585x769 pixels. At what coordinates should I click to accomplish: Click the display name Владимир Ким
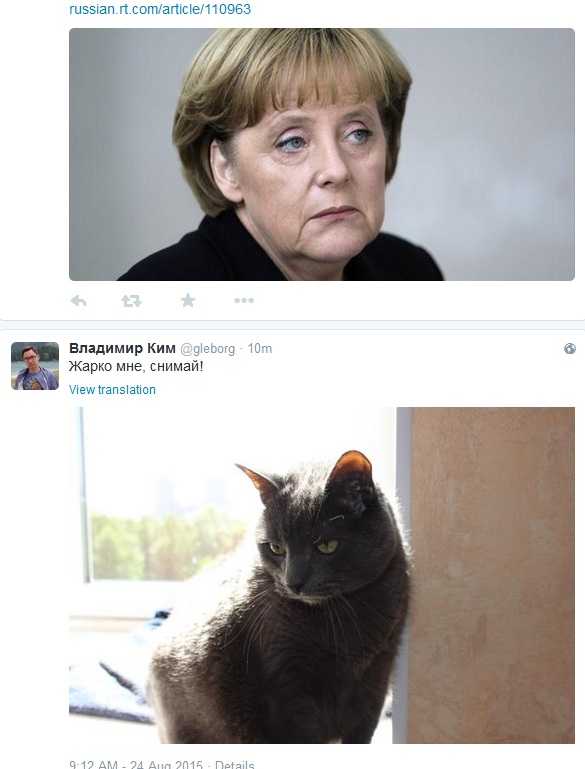pos(122,348)
